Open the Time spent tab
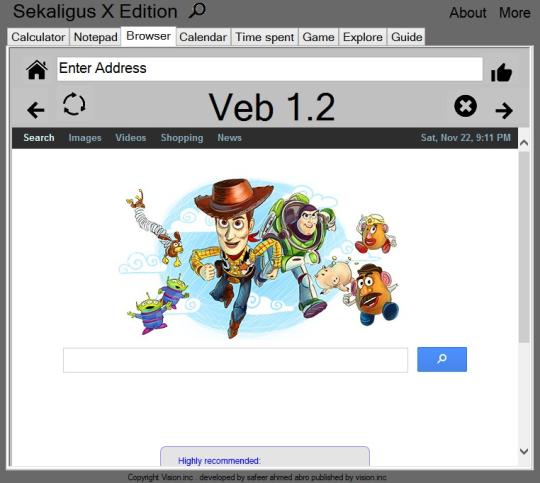Screen dimensions: 540x483 coord(264,37)
